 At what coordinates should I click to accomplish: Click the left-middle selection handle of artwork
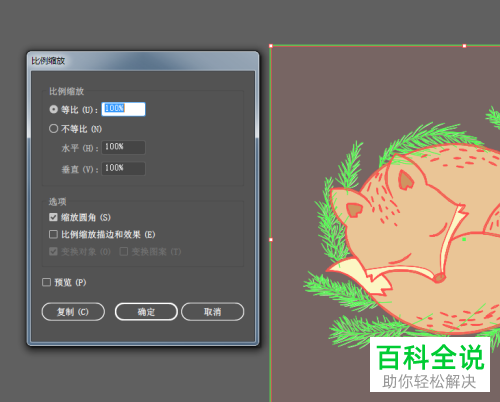pos(271,240)
